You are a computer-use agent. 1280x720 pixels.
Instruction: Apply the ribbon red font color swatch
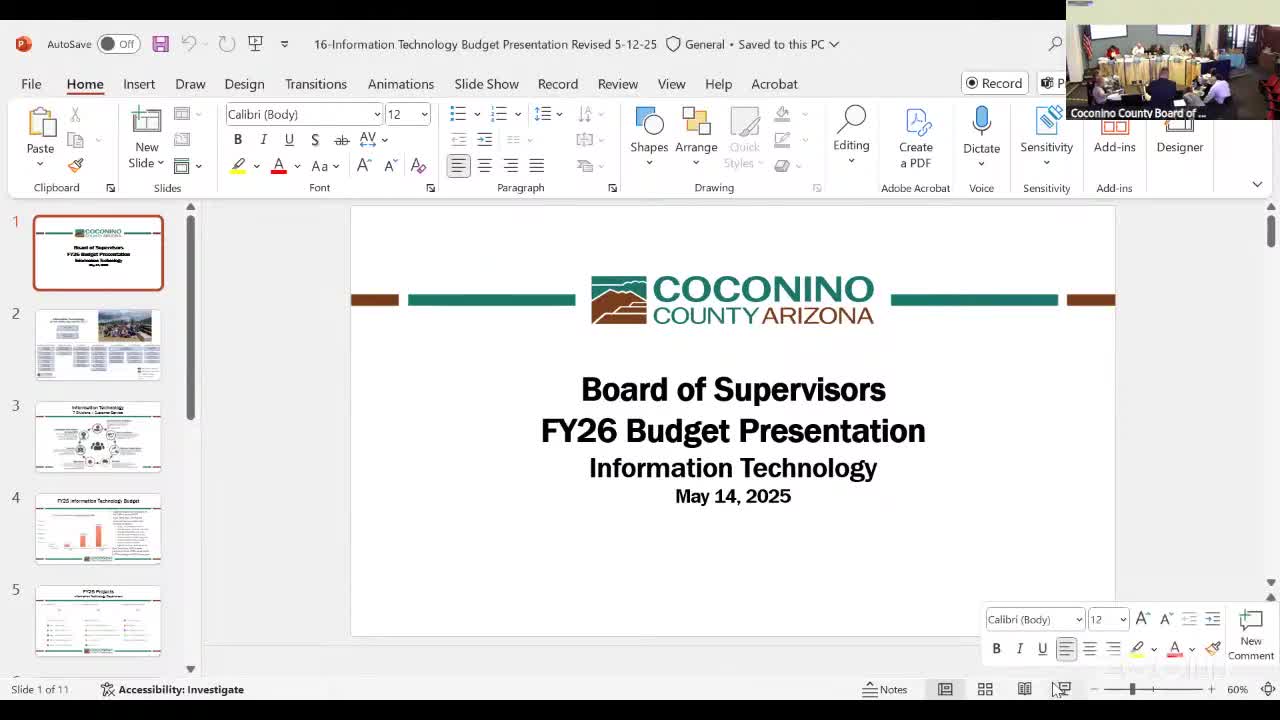279,166
